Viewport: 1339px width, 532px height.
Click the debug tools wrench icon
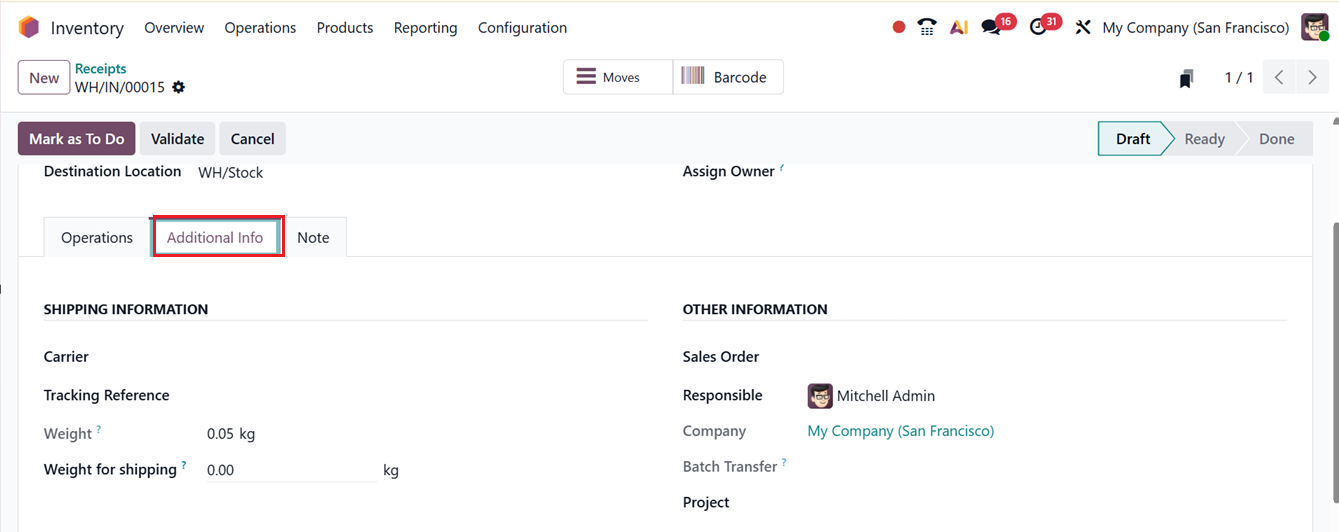(1083, 28)
